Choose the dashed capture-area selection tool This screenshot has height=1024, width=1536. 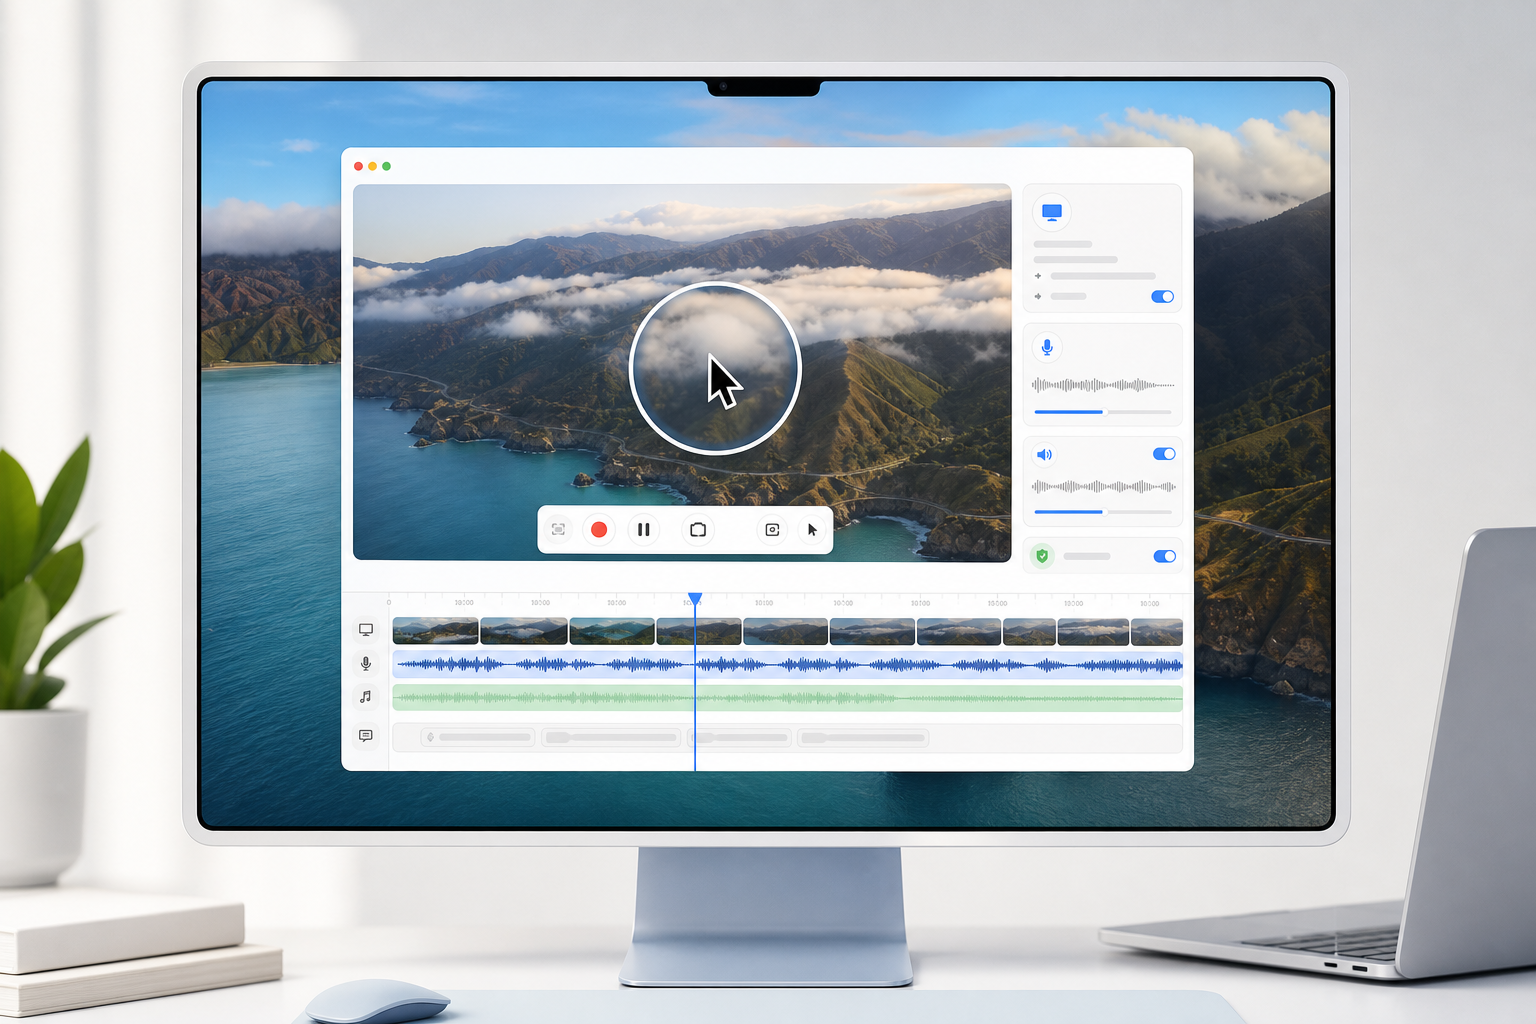pos(559,529)
